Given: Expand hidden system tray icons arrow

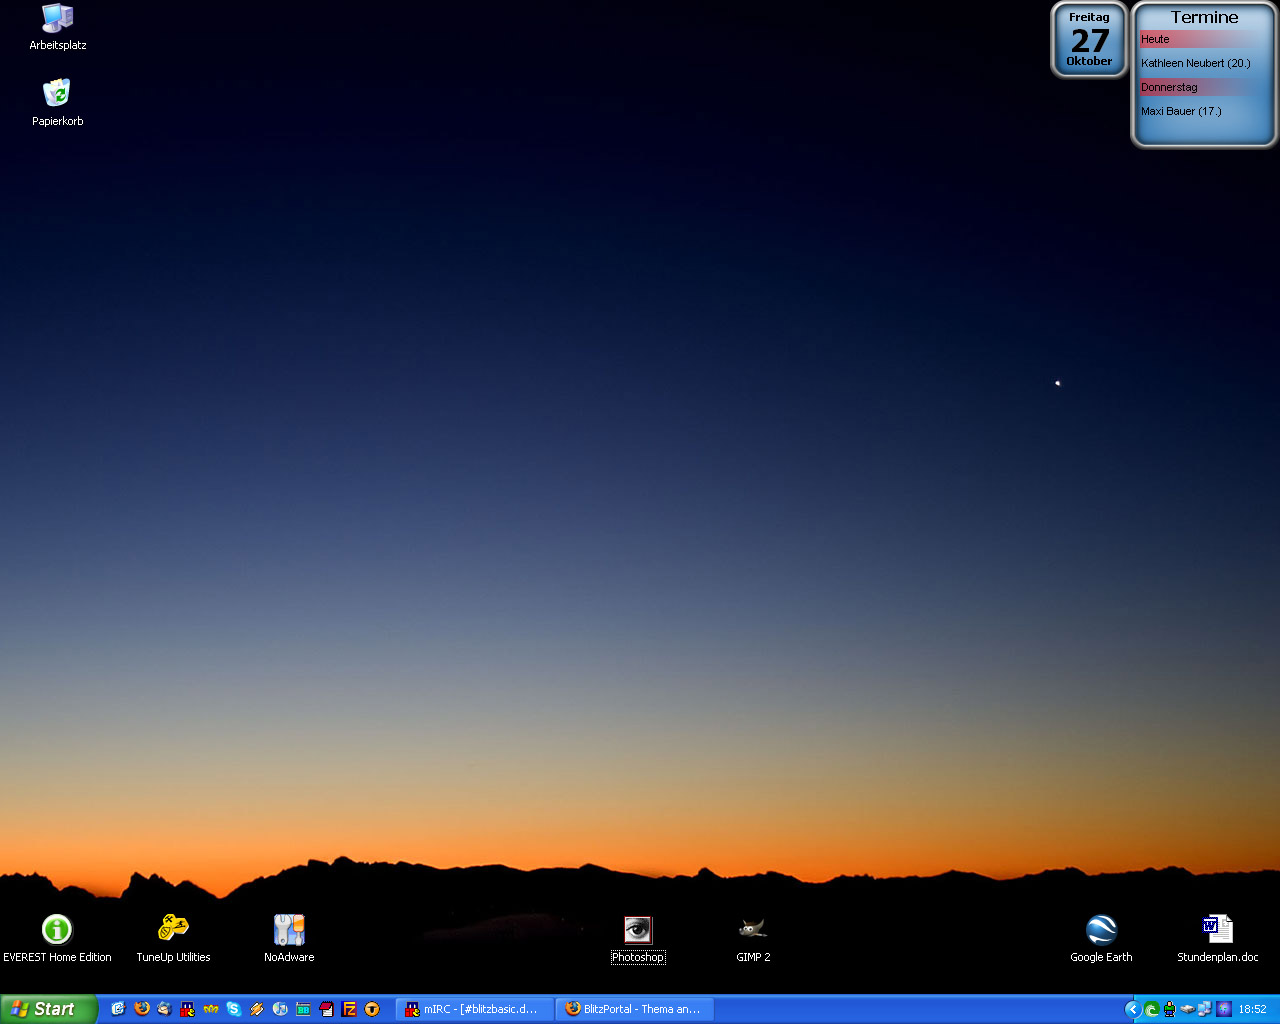Looking at the screenshot, I should pyautogui.click(x=1132, y=1010).
